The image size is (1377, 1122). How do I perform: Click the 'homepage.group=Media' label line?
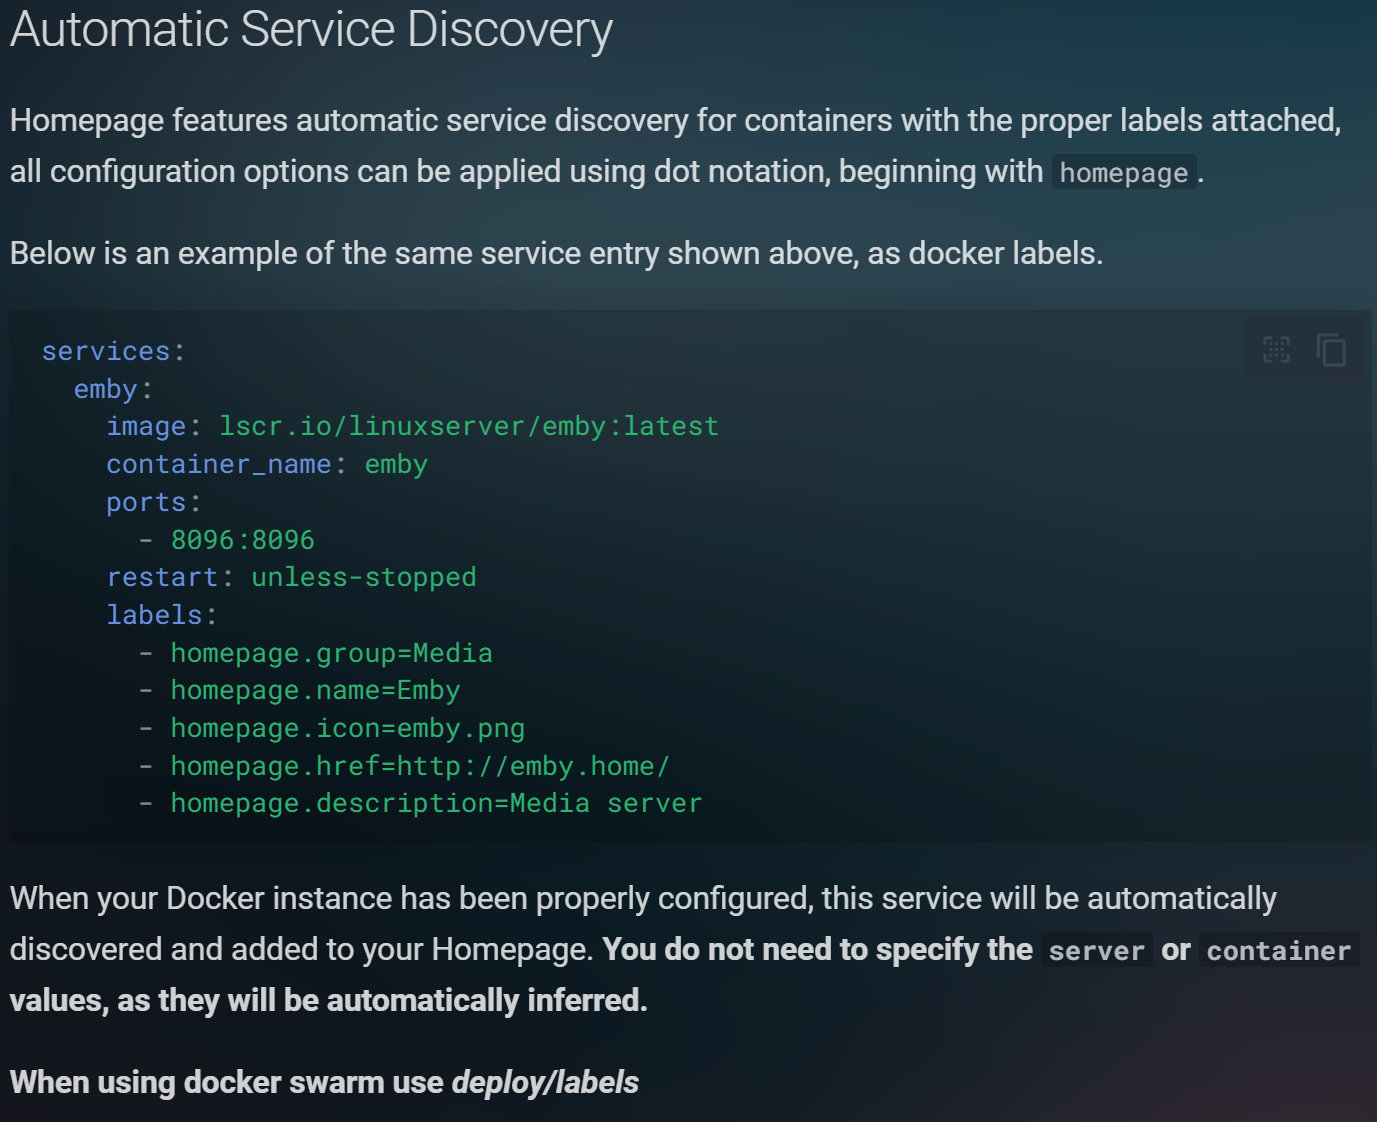click(x=331, y=653)
